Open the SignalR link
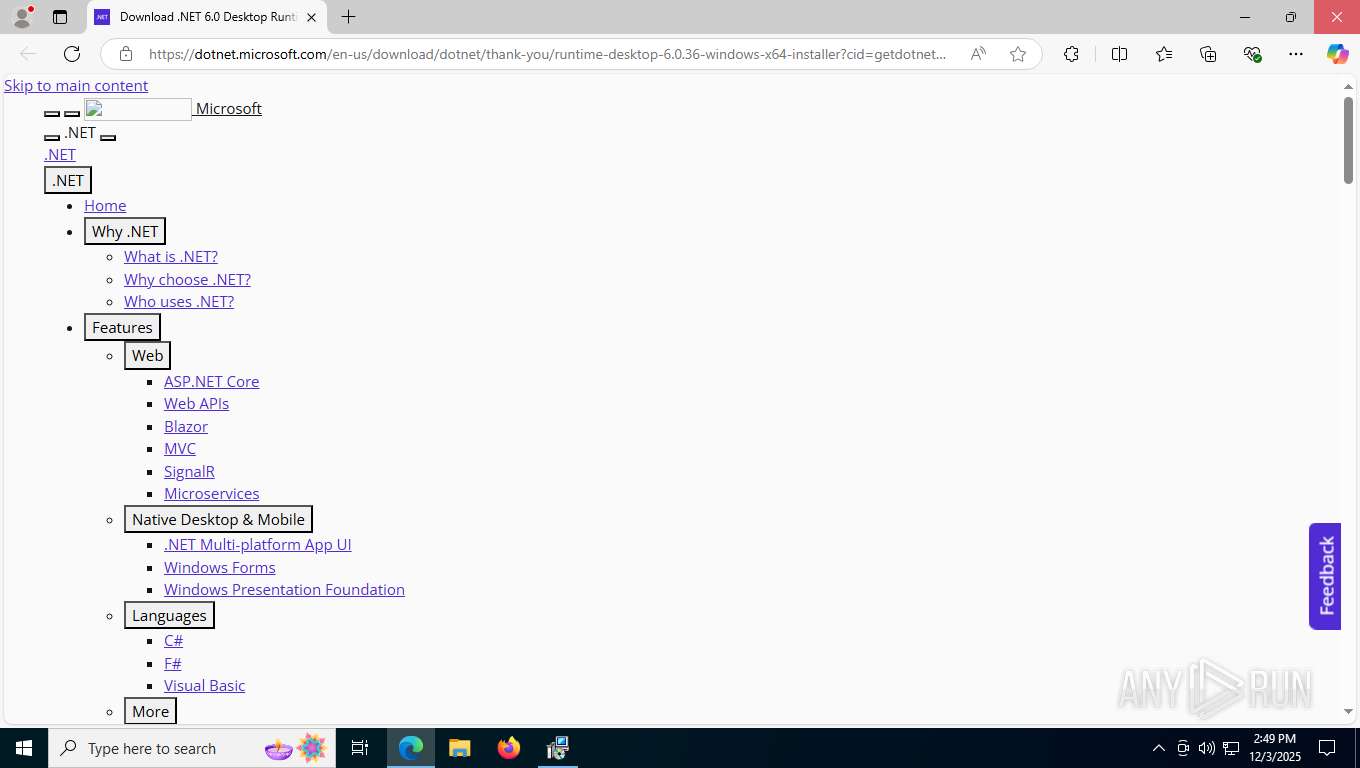The image size is (1360, 768). (189, 472)
